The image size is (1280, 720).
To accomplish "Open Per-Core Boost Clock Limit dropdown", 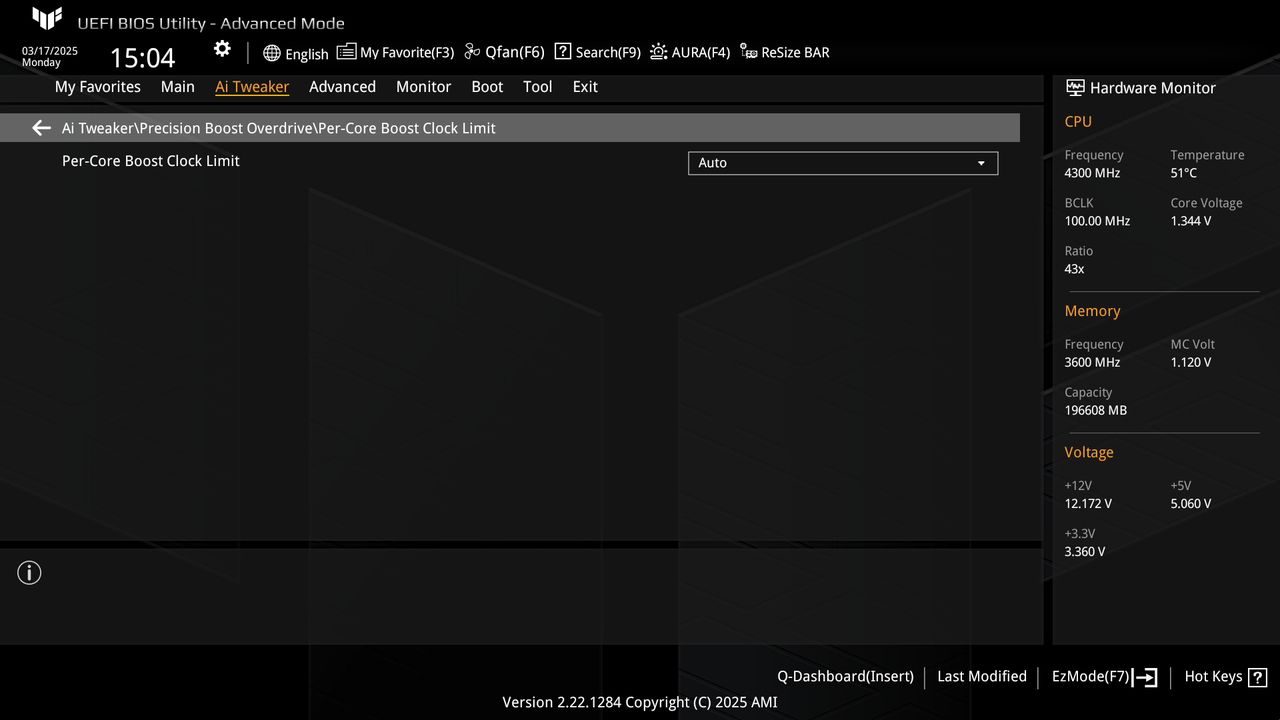I will [x=843, y=162].
